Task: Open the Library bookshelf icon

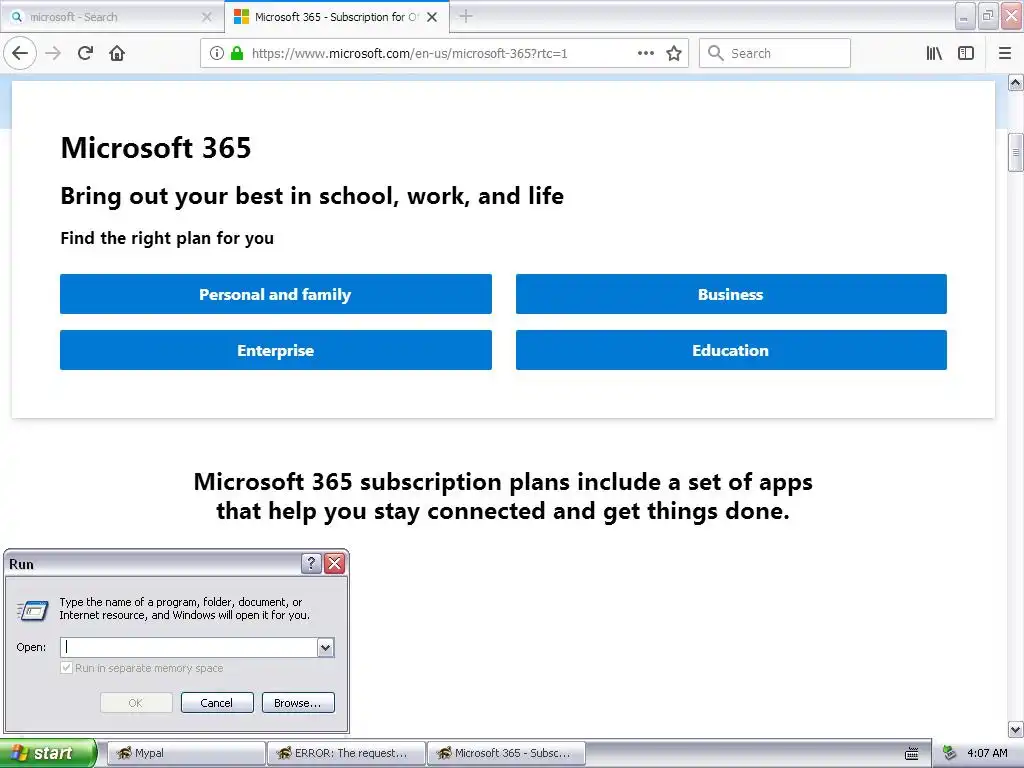Action: tap(934, 53)
